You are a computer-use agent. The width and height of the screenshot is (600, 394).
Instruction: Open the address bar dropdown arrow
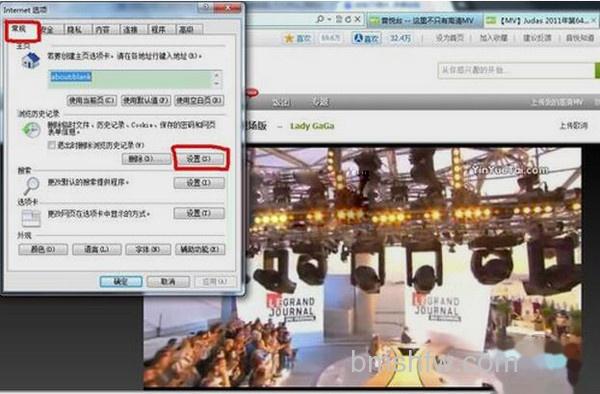(x=329, y=19)
